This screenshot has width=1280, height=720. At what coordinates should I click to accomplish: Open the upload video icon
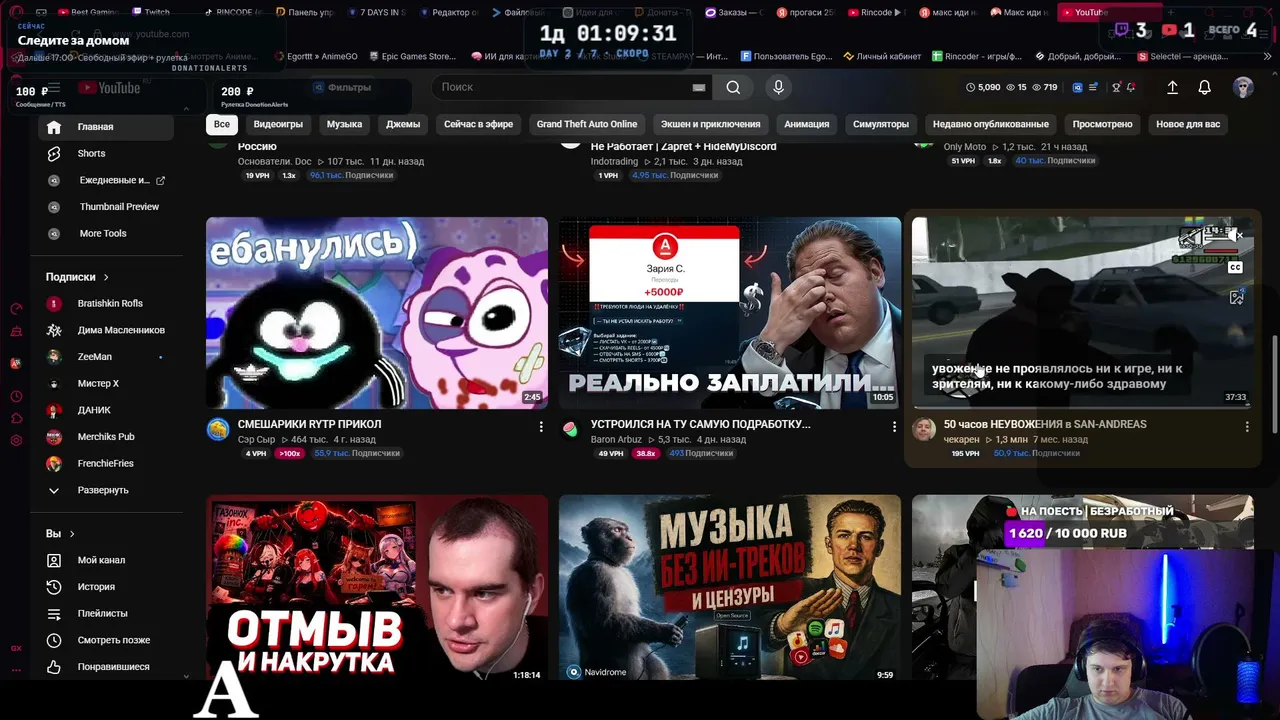(1172, 87)
